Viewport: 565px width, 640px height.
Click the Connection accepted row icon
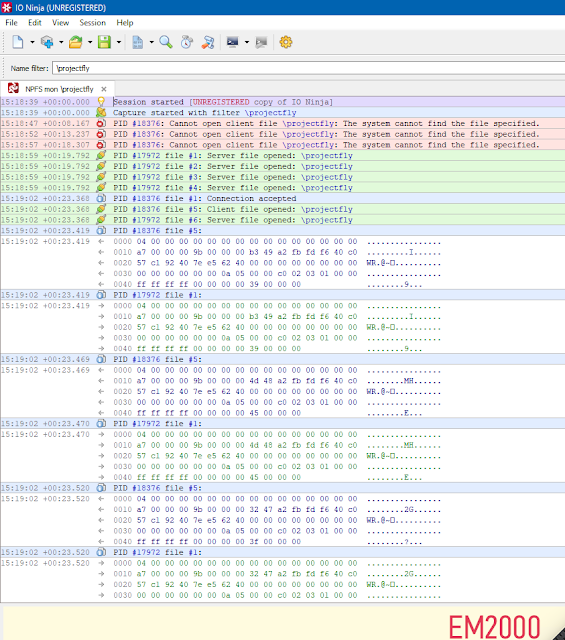[x=101, y=198]
